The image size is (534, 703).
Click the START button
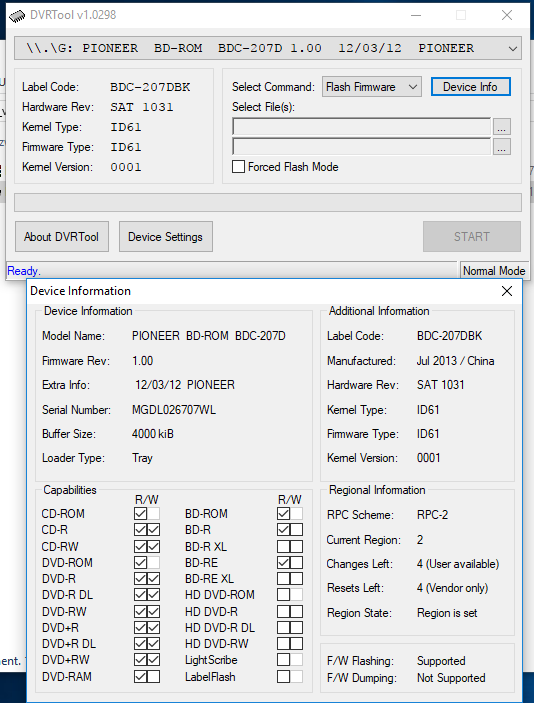[472, 237]
